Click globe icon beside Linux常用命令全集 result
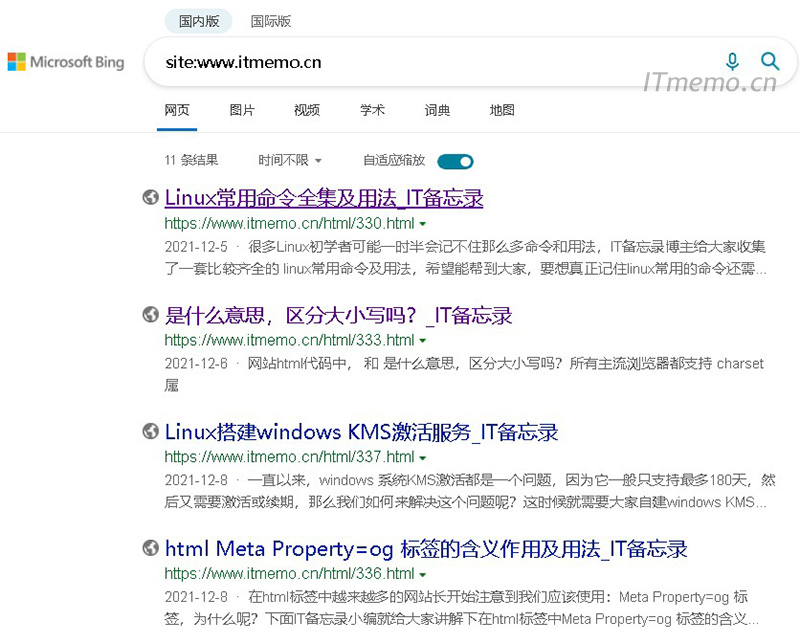The image size is (800, 643). tap(151, 197)
